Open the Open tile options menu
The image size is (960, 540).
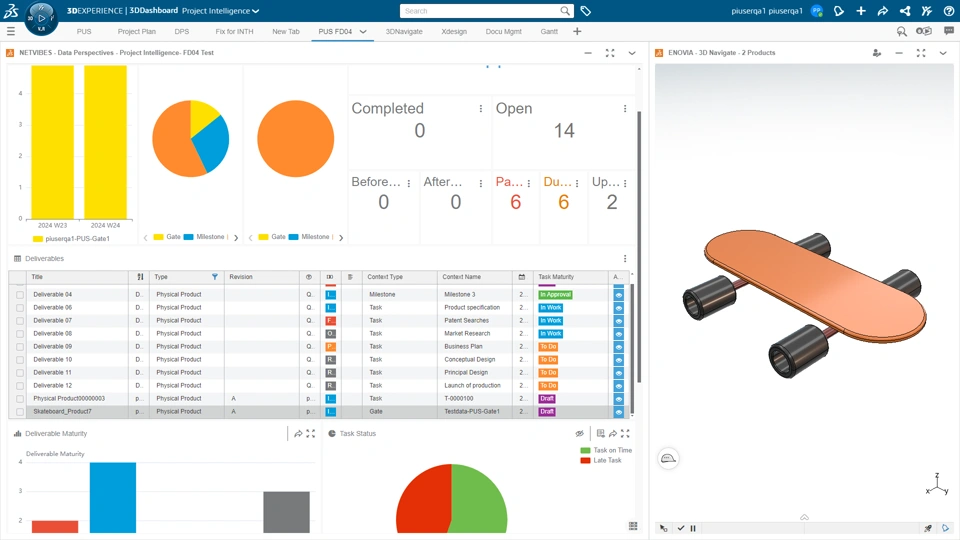click(x=625, y=108)
